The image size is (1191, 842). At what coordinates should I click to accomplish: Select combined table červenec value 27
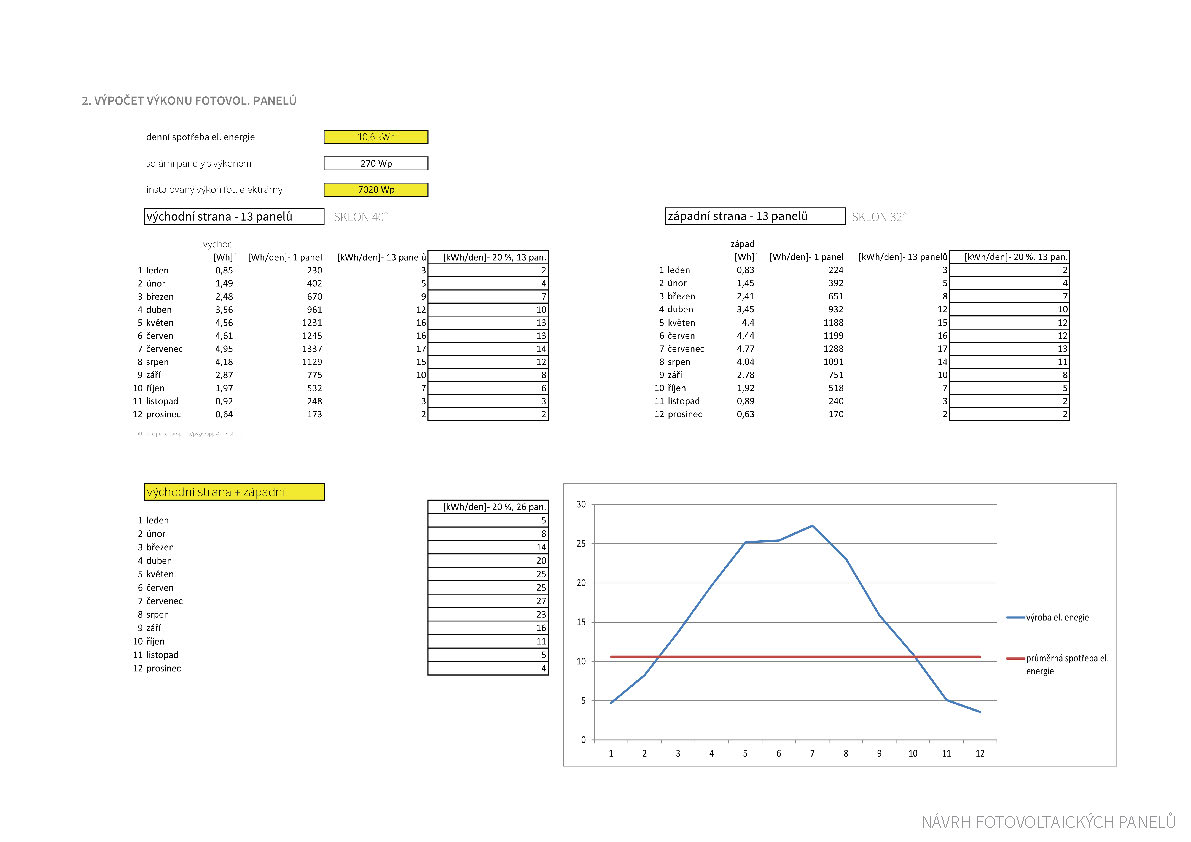tap(488, 601)
